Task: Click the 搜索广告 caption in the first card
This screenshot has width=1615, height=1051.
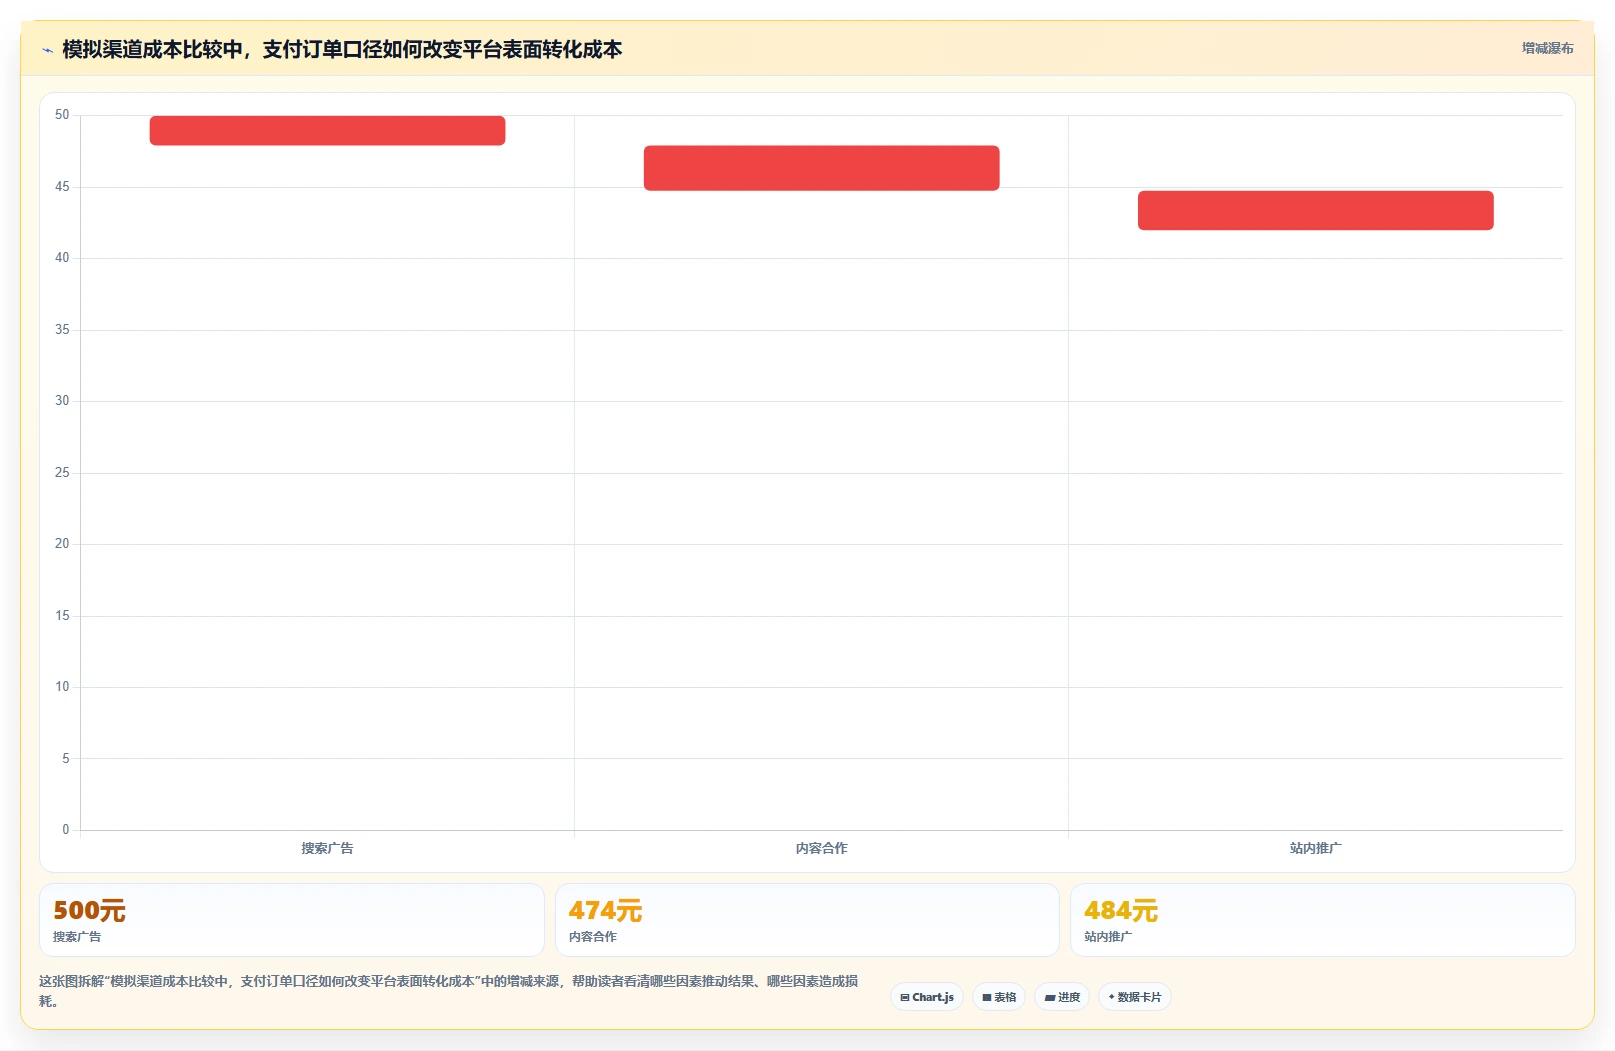Action: tap(77, 937)
